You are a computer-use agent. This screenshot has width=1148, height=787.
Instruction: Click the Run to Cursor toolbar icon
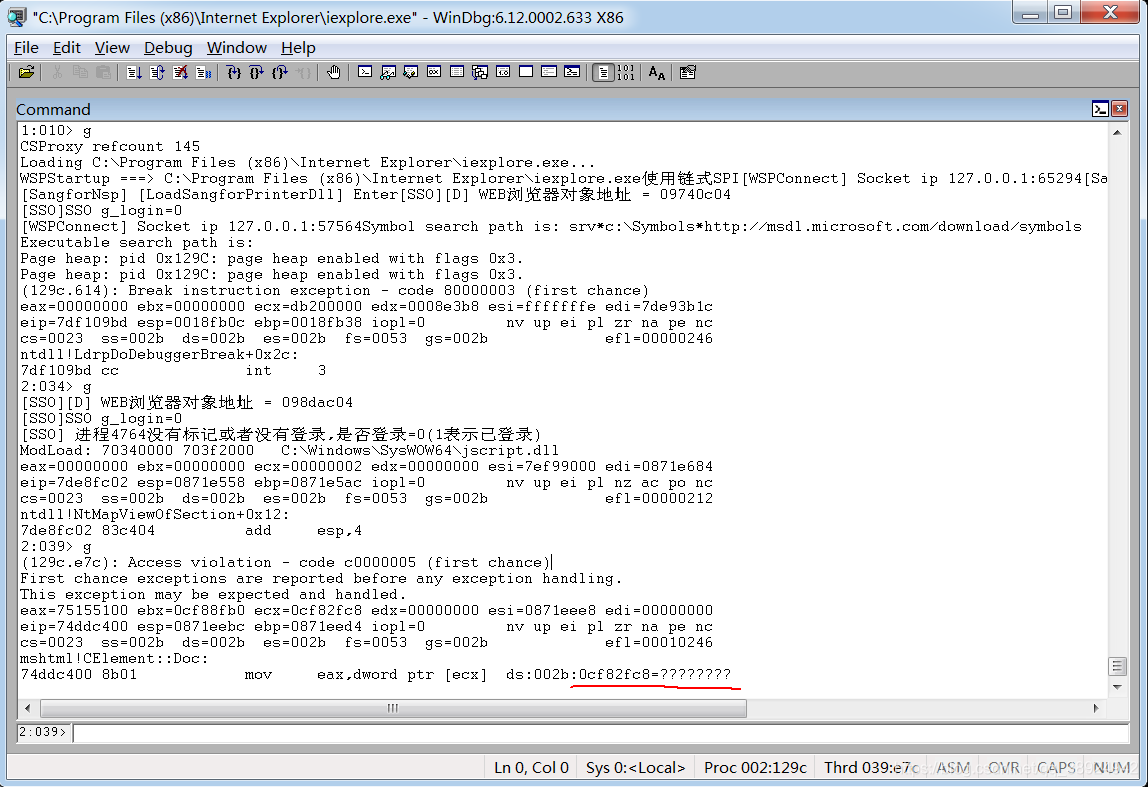[304, 72]
